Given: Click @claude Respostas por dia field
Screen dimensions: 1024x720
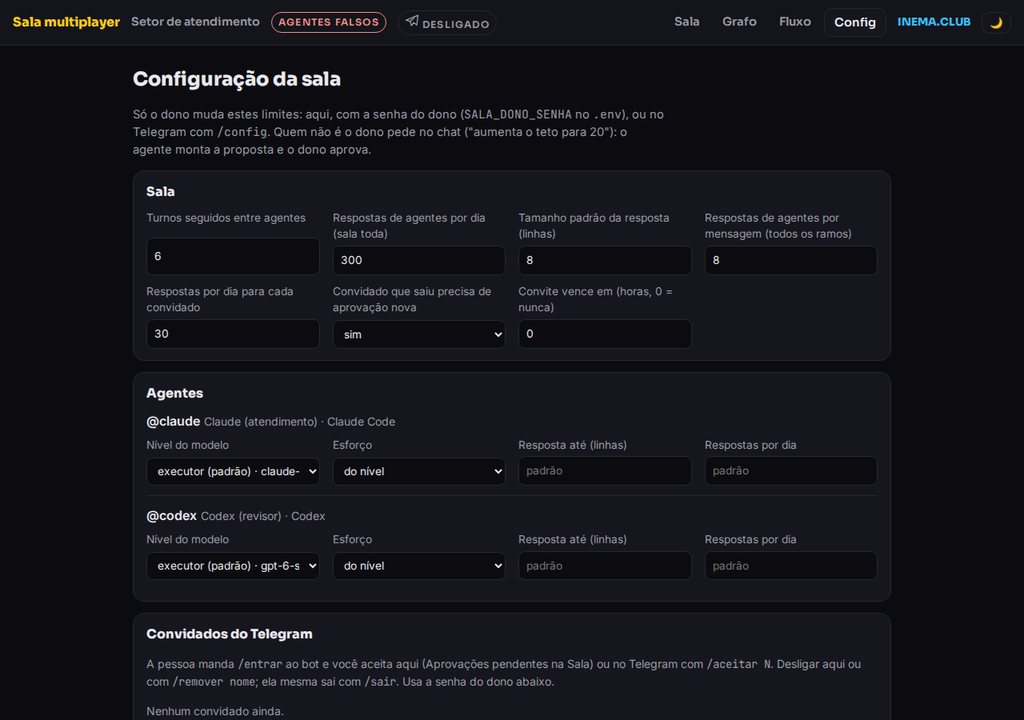Looking at the screenshot, I should click(791, 471).
